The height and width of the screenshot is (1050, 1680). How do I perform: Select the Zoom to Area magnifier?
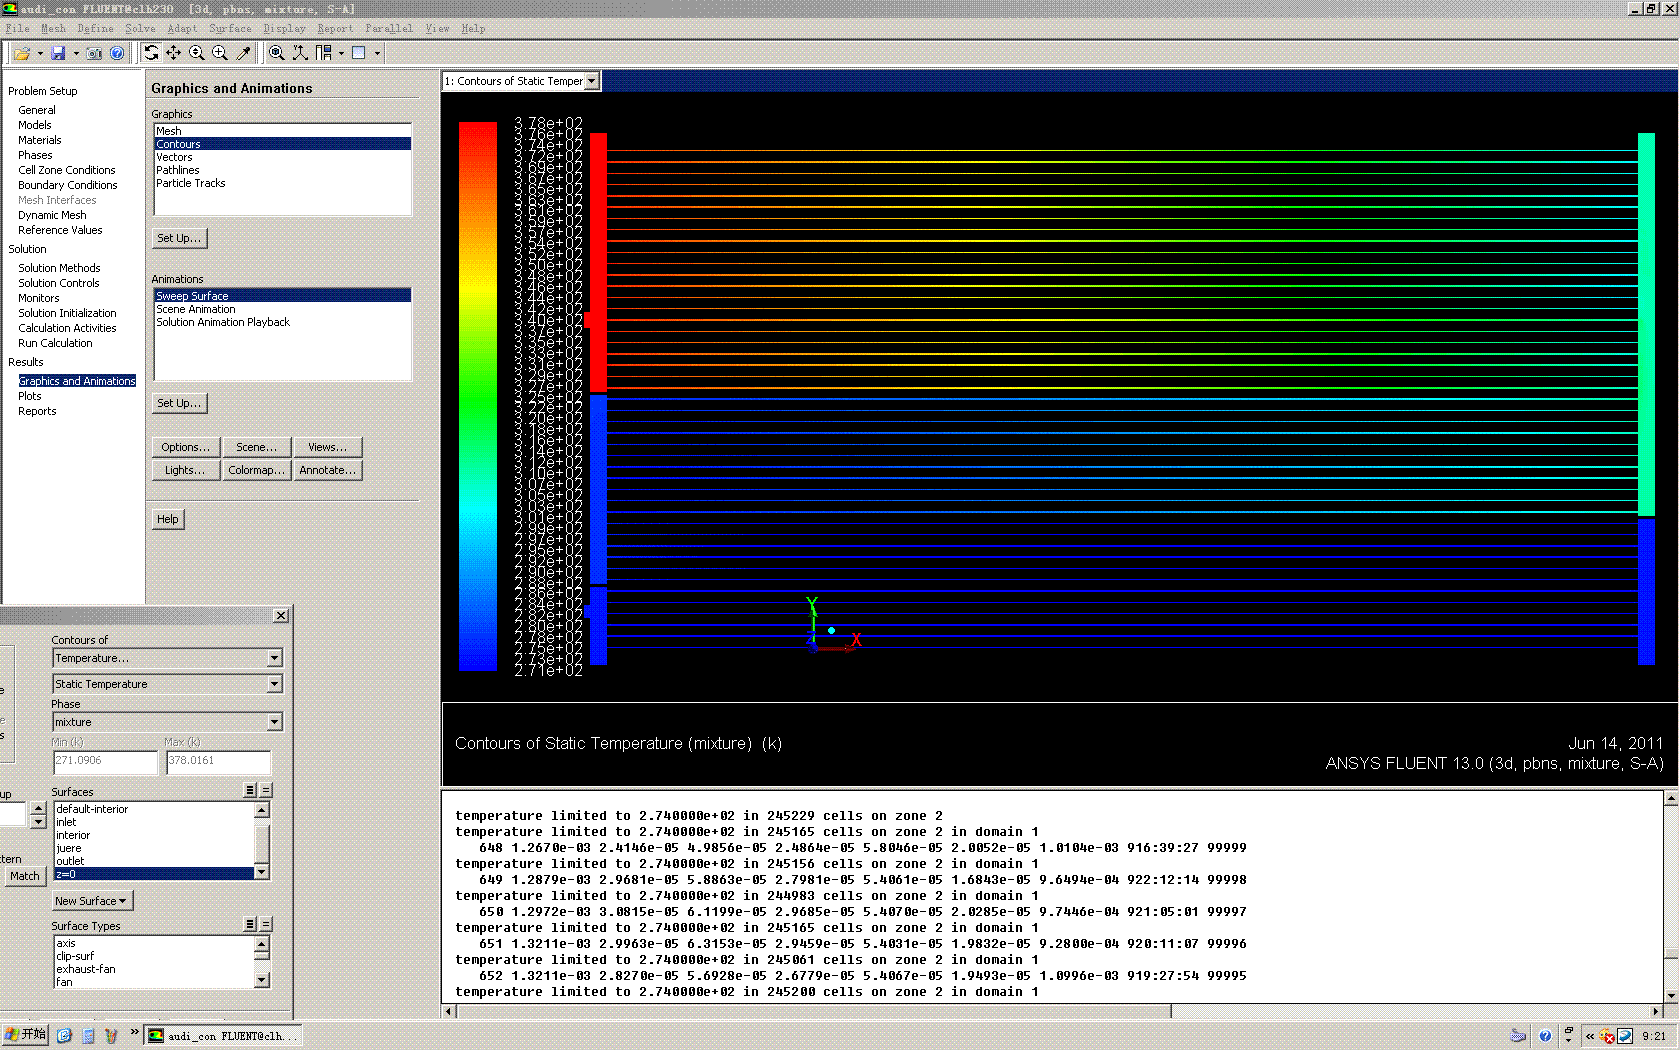[220, 53]
